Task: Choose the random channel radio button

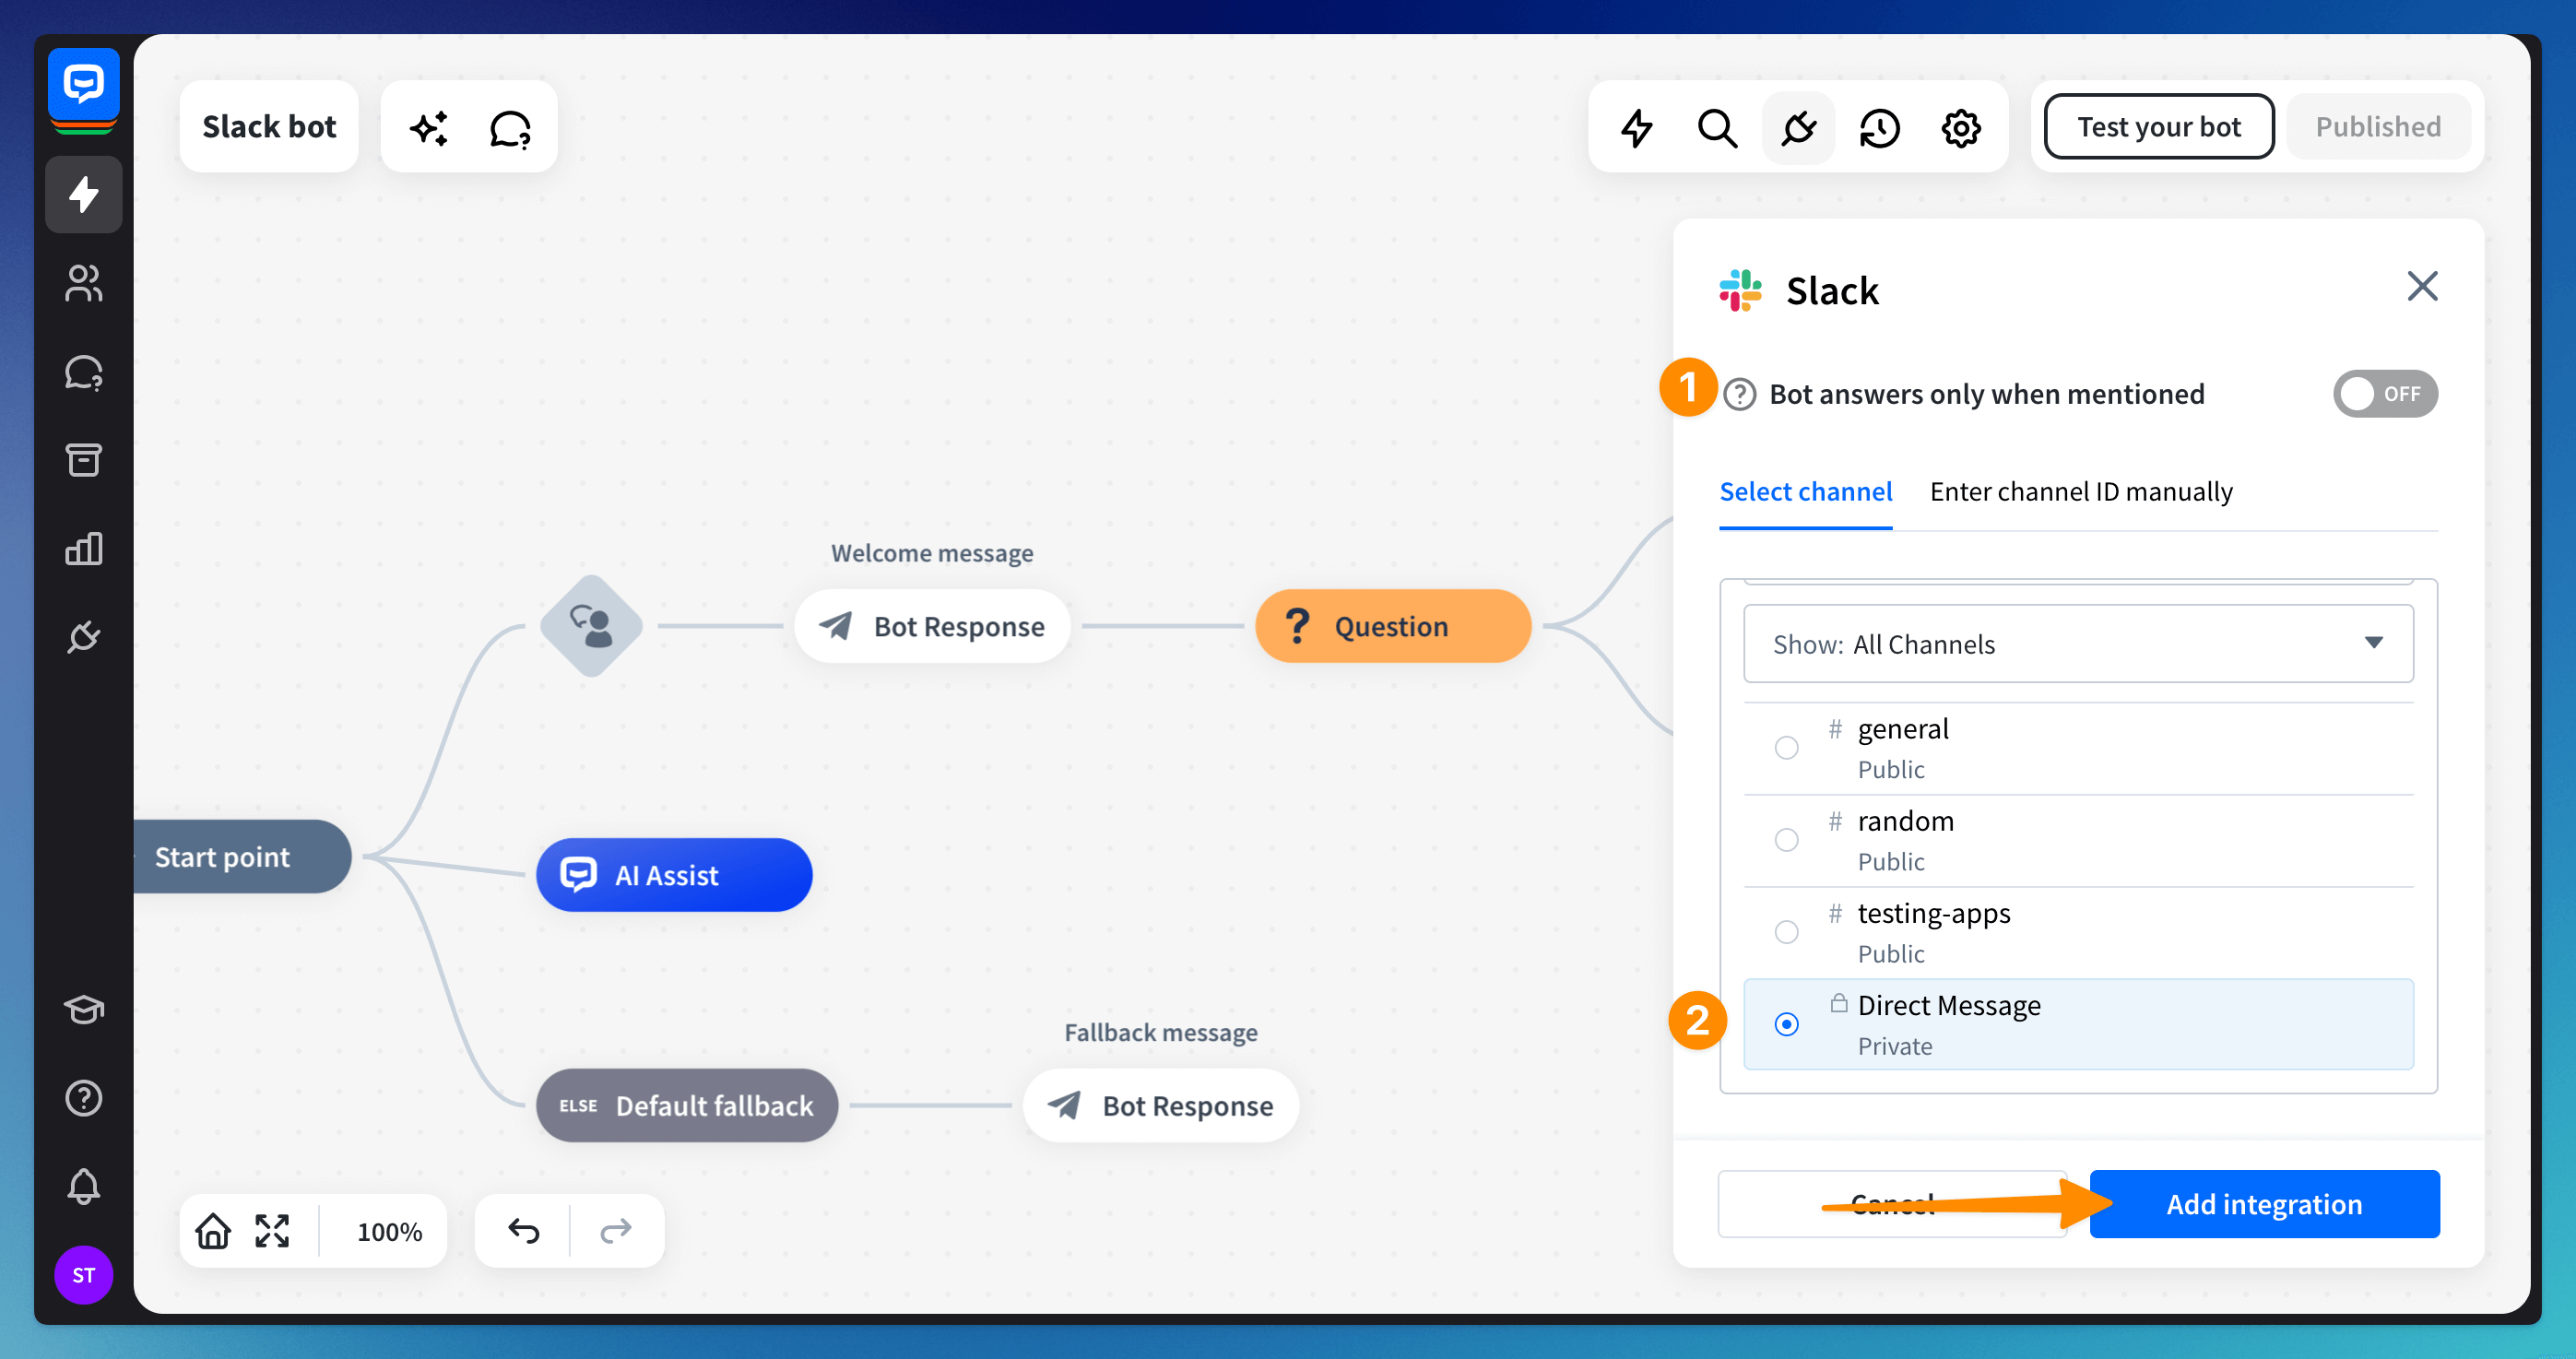Action: pyautogui.click(x=1786, y=840)
